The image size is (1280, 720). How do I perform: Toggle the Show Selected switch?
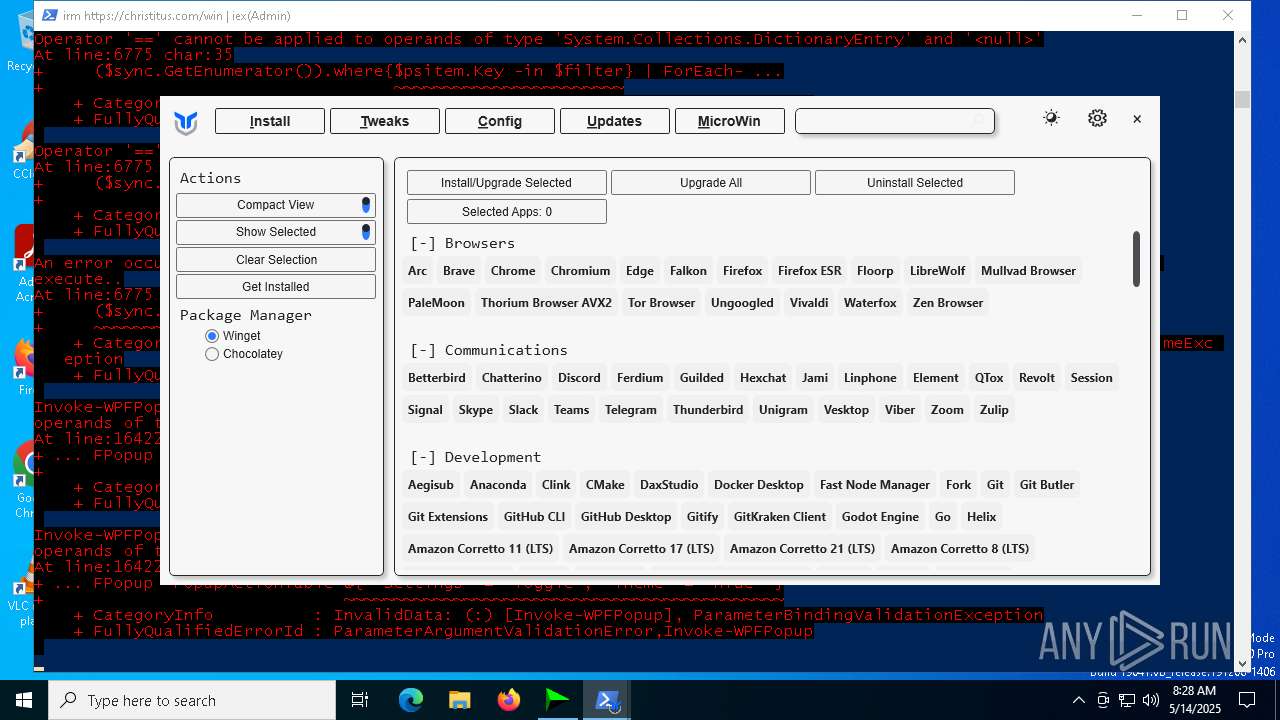pos(366,232)
